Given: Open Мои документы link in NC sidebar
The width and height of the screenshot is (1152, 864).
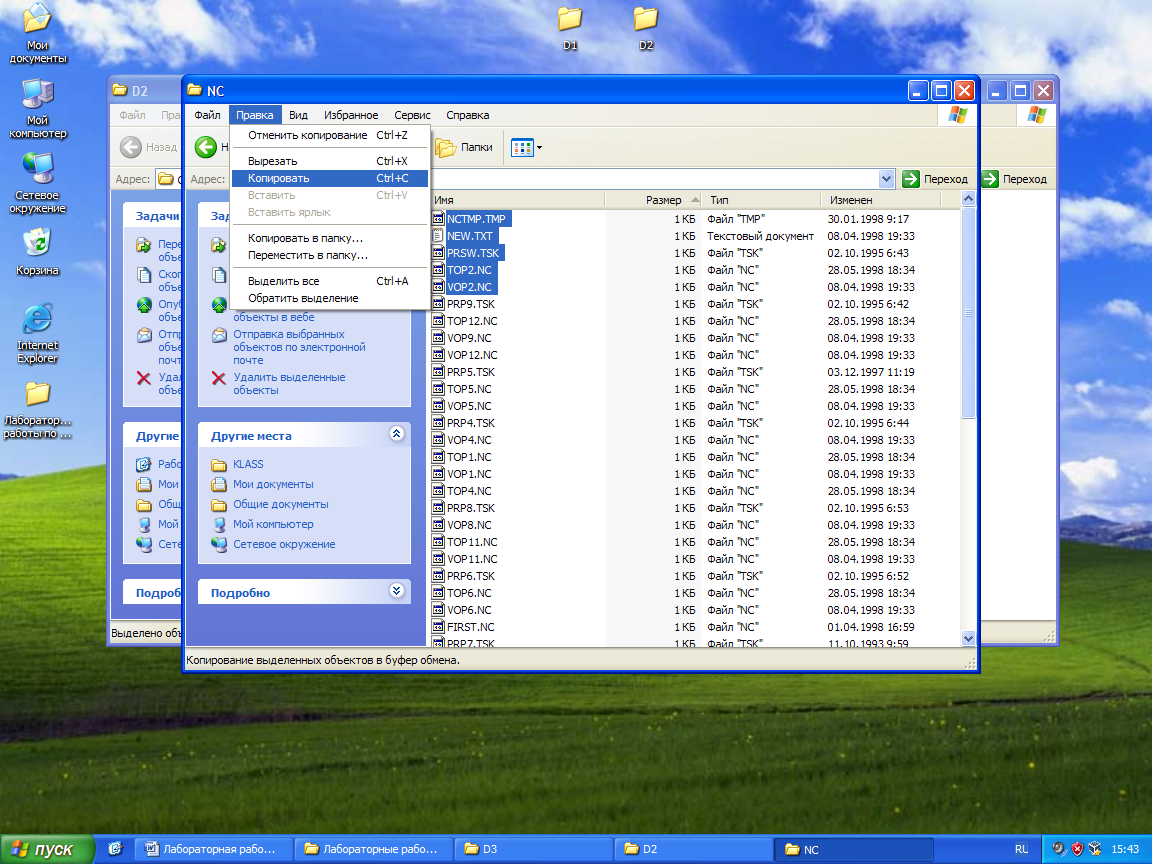Looking at the screenshot, I should tap(273, 484).
